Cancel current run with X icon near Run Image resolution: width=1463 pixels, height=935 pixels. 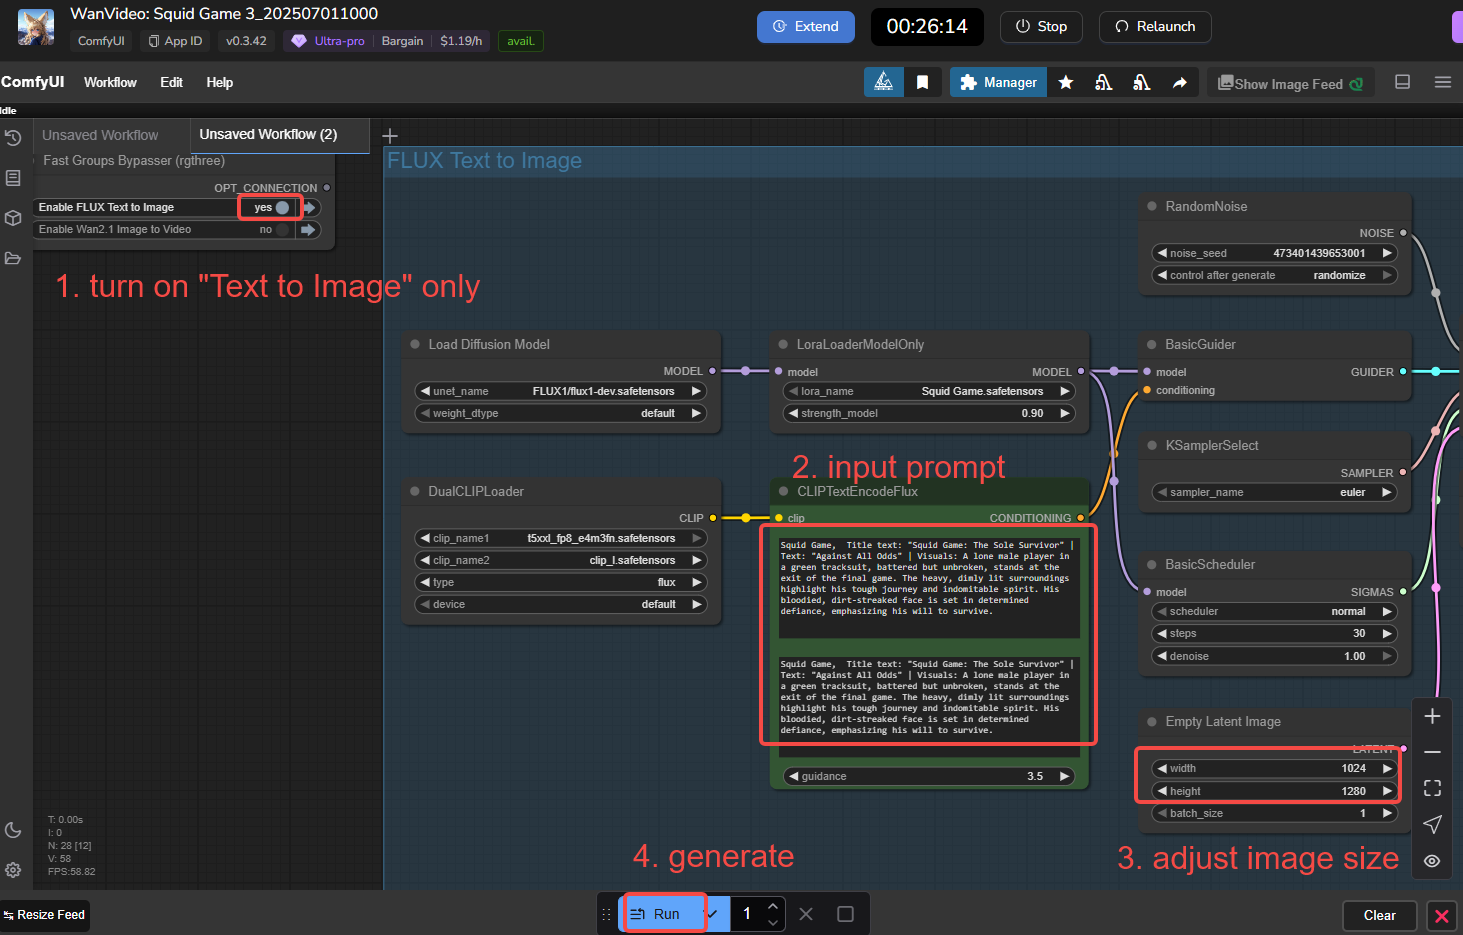(806, 914)
